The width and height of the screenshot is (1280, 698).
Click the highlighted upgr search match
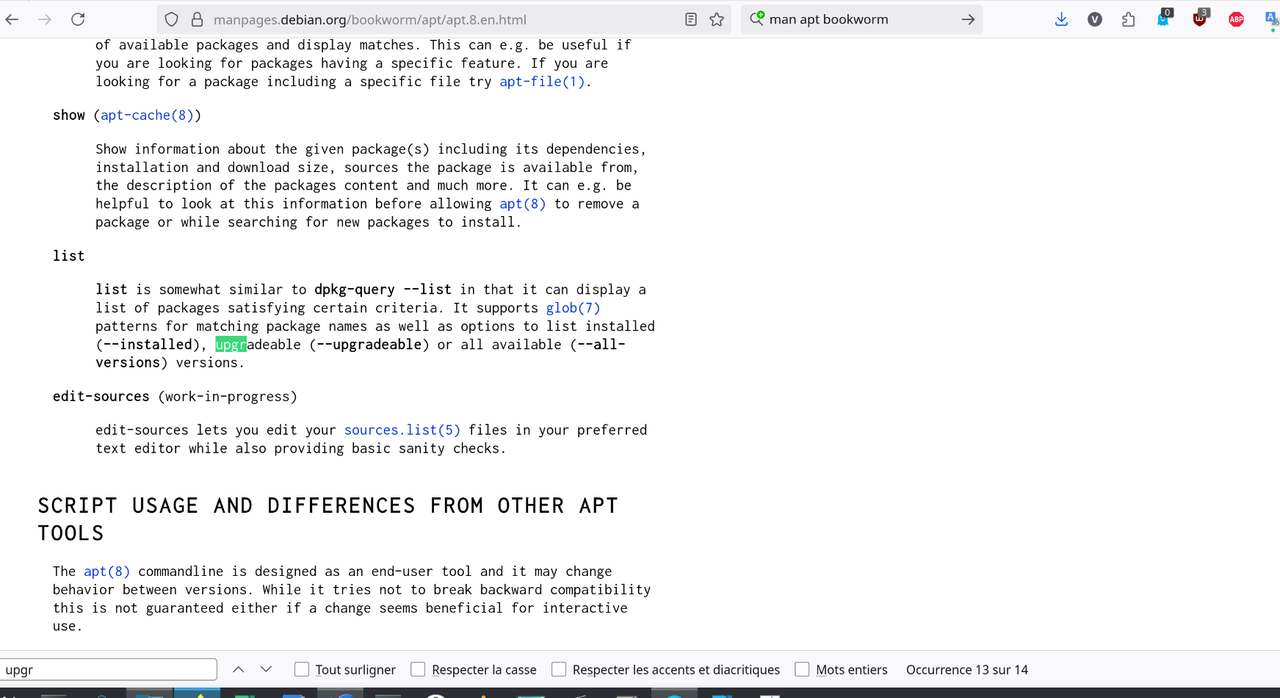[x=231, y=344]
